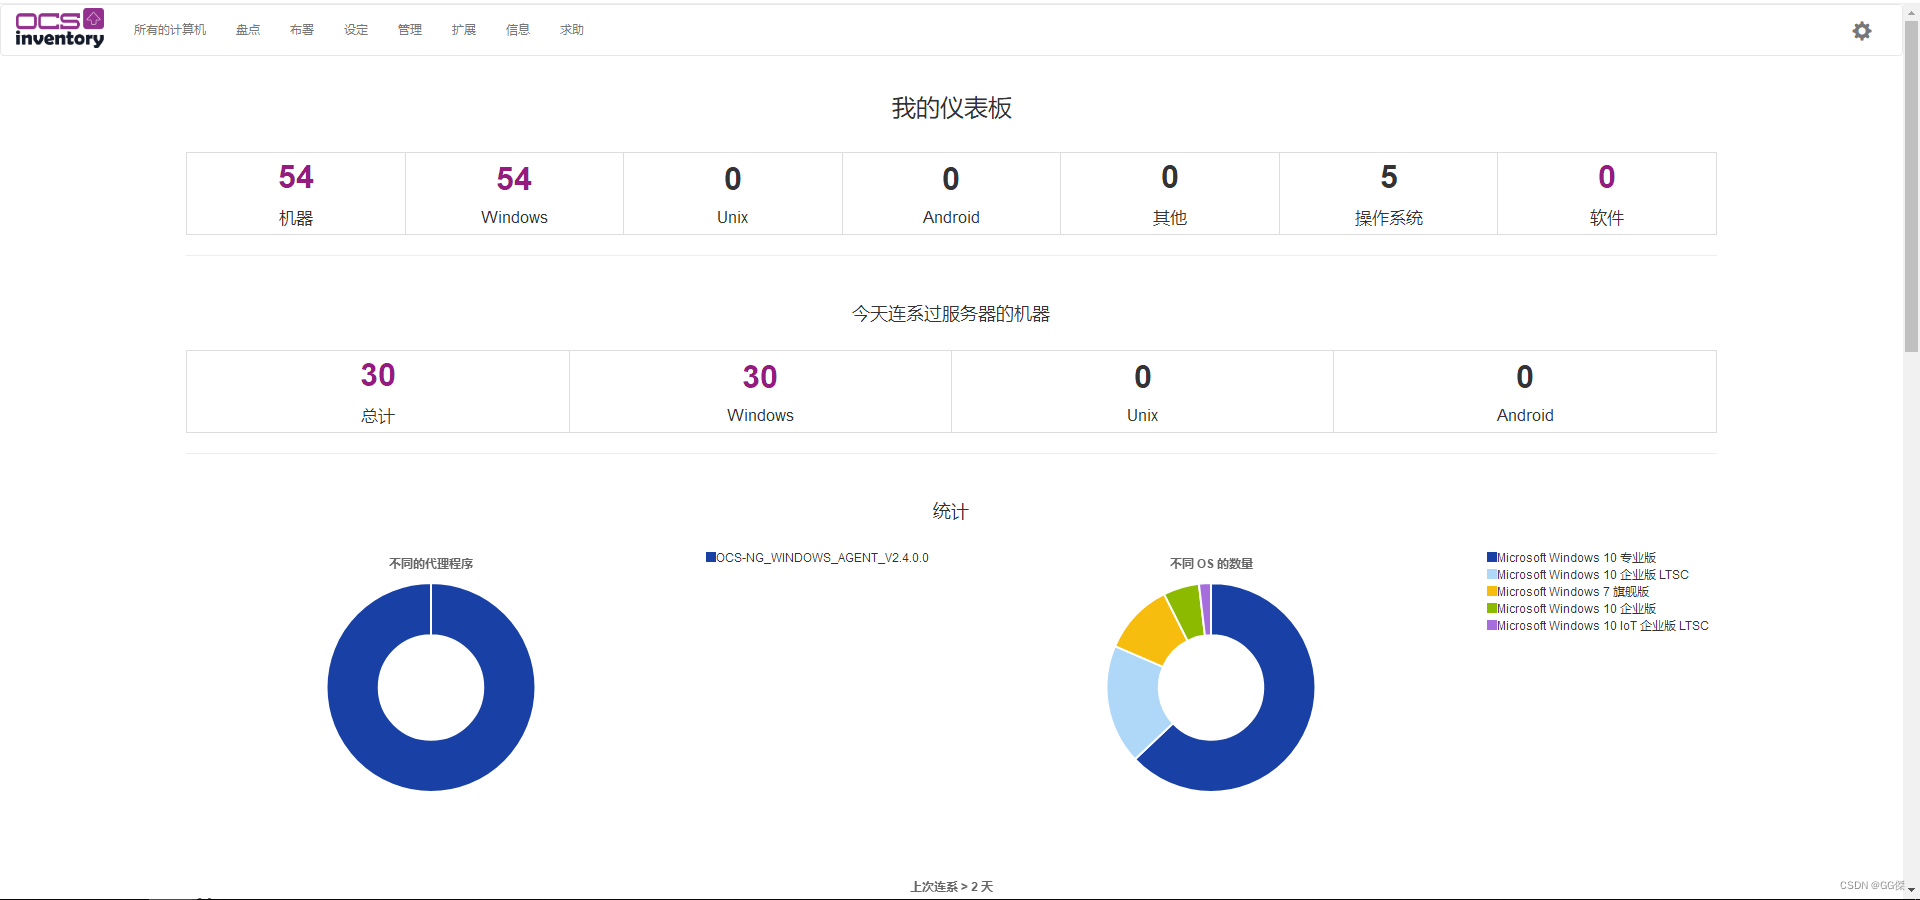Click the 软件 card showing 0
This screenshot has width=1920, height=900.
click(x=1605, y=193)
